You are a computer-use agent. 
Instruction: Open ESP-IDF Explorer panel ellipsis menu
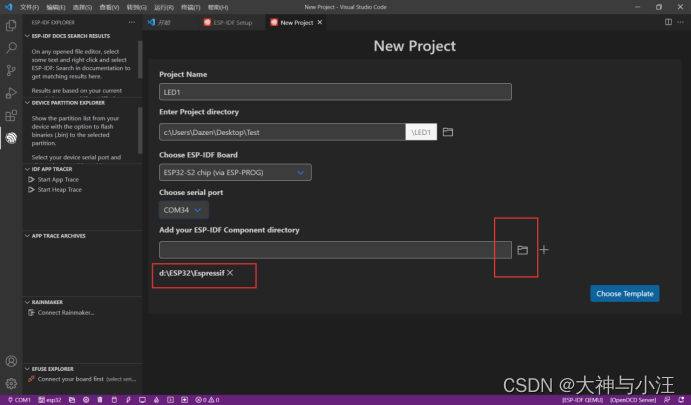click(132, 22)
